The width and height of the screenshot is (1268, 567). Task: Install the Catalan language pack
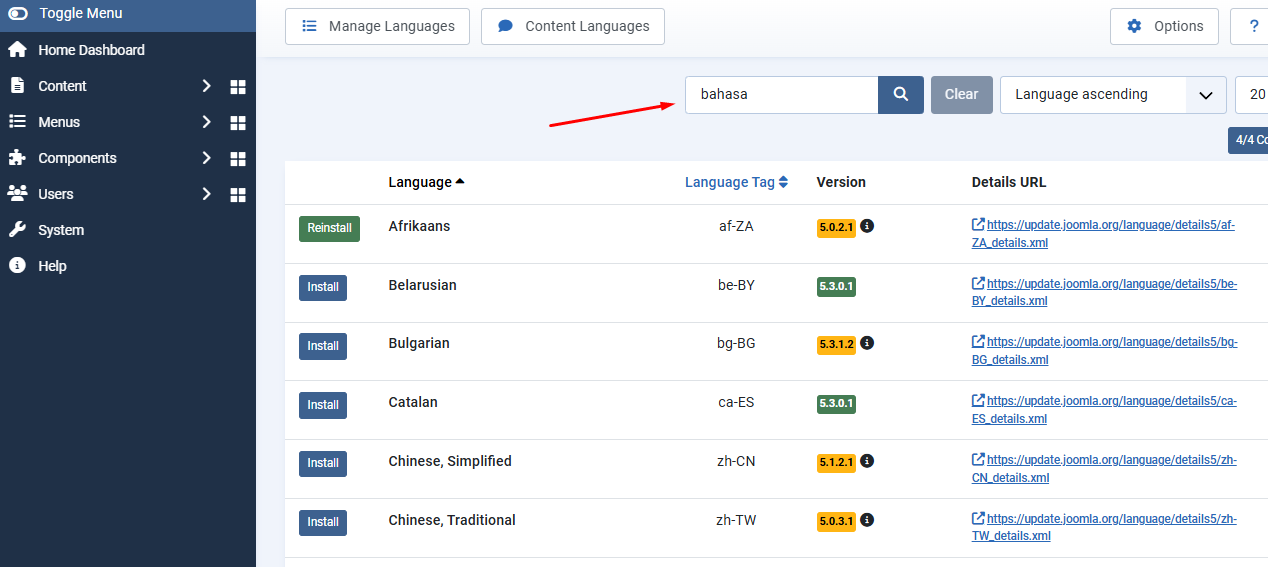pyautogui.click(x=322, y=405)
